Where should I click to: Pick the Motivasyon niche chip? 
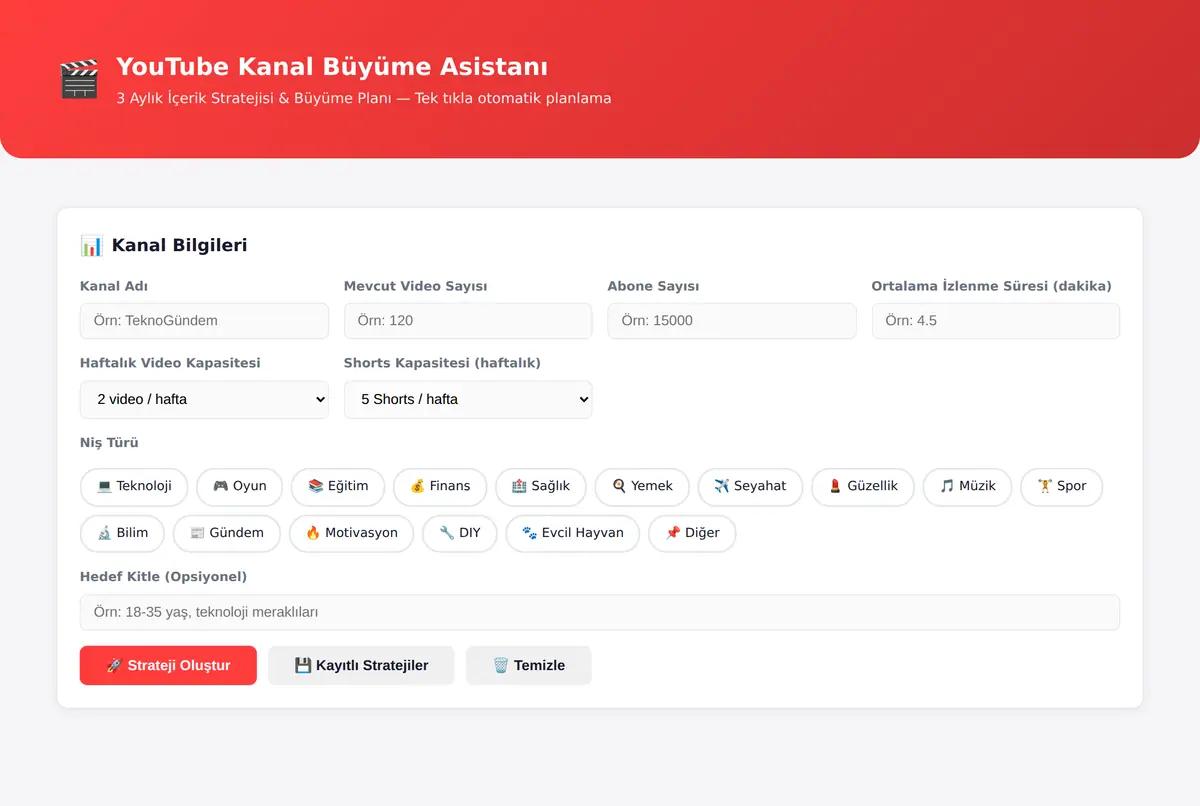coord(351,533)
